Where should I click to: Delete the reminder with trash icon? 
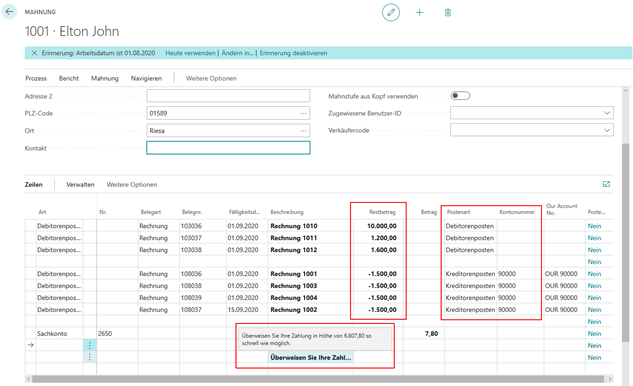click(x=448, y=13)
